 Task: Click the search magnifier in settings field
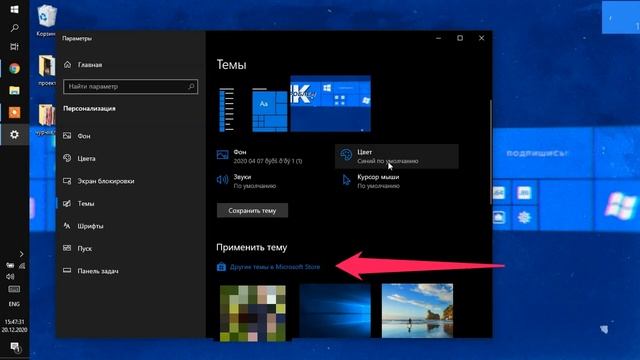click(x=191, y=87)
